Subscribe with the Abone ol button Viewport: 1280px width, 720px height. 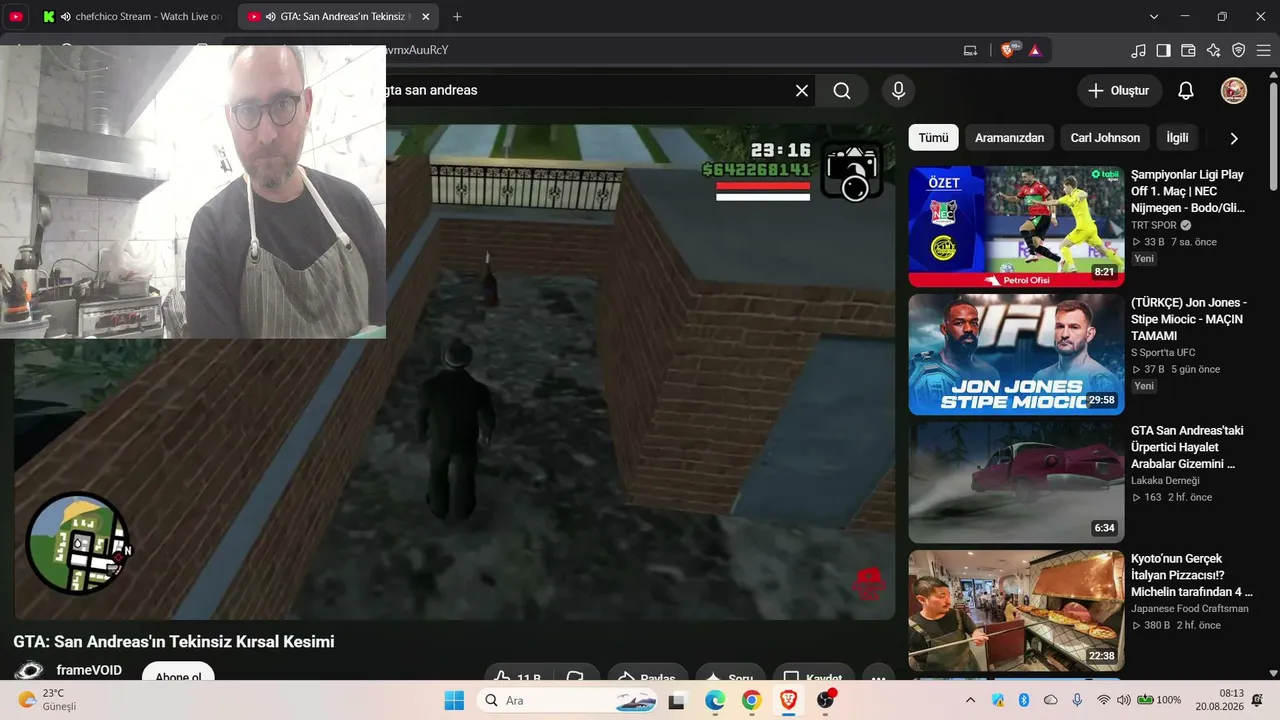coord(178,672)
